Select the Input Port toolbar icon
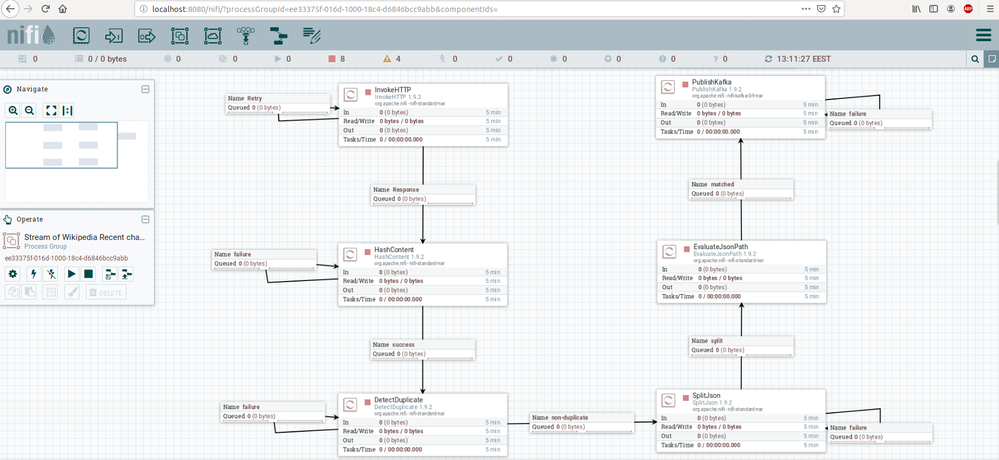 (x=113, y=36)
